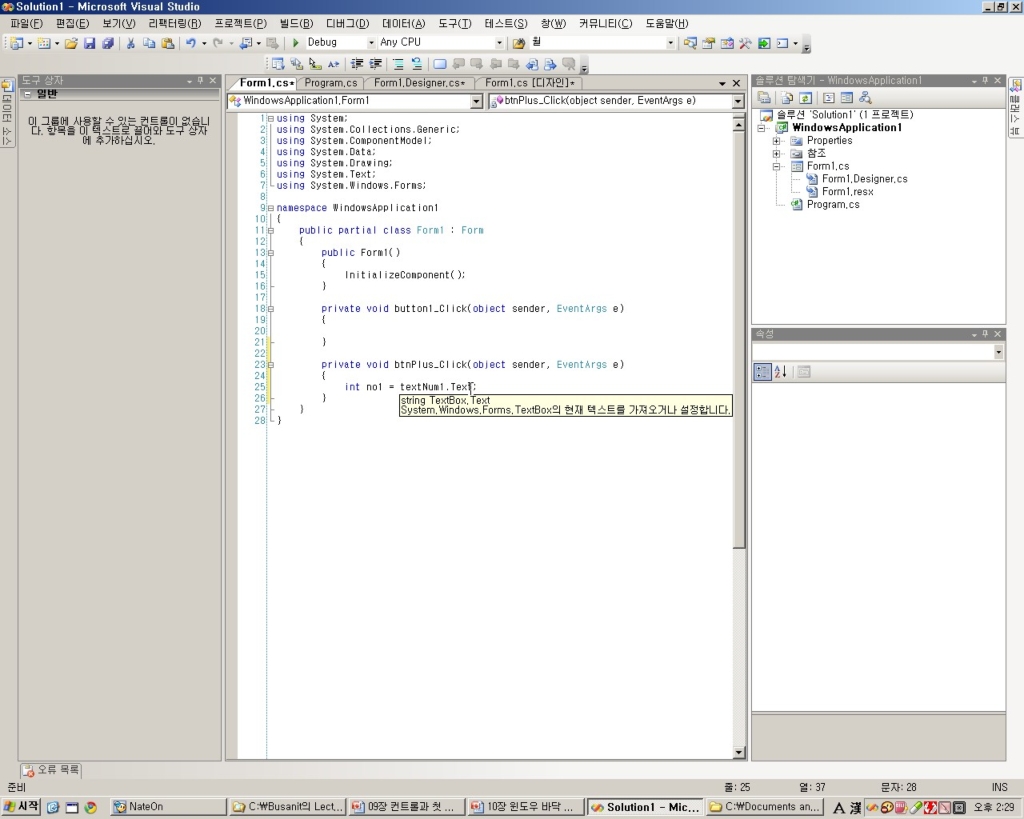This screenshot has width=1024, height=819.
Task: Select Form1.Designer.cs in Solution Explorer tree
Action: click(864, 179)
